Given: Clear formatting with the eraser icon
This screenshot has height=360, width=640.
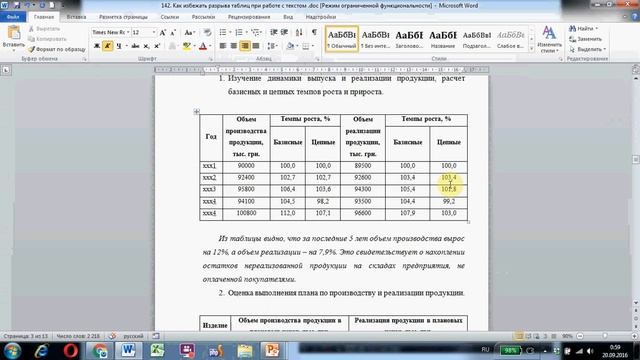Looking at the screenshot, I should click(207, 32).
